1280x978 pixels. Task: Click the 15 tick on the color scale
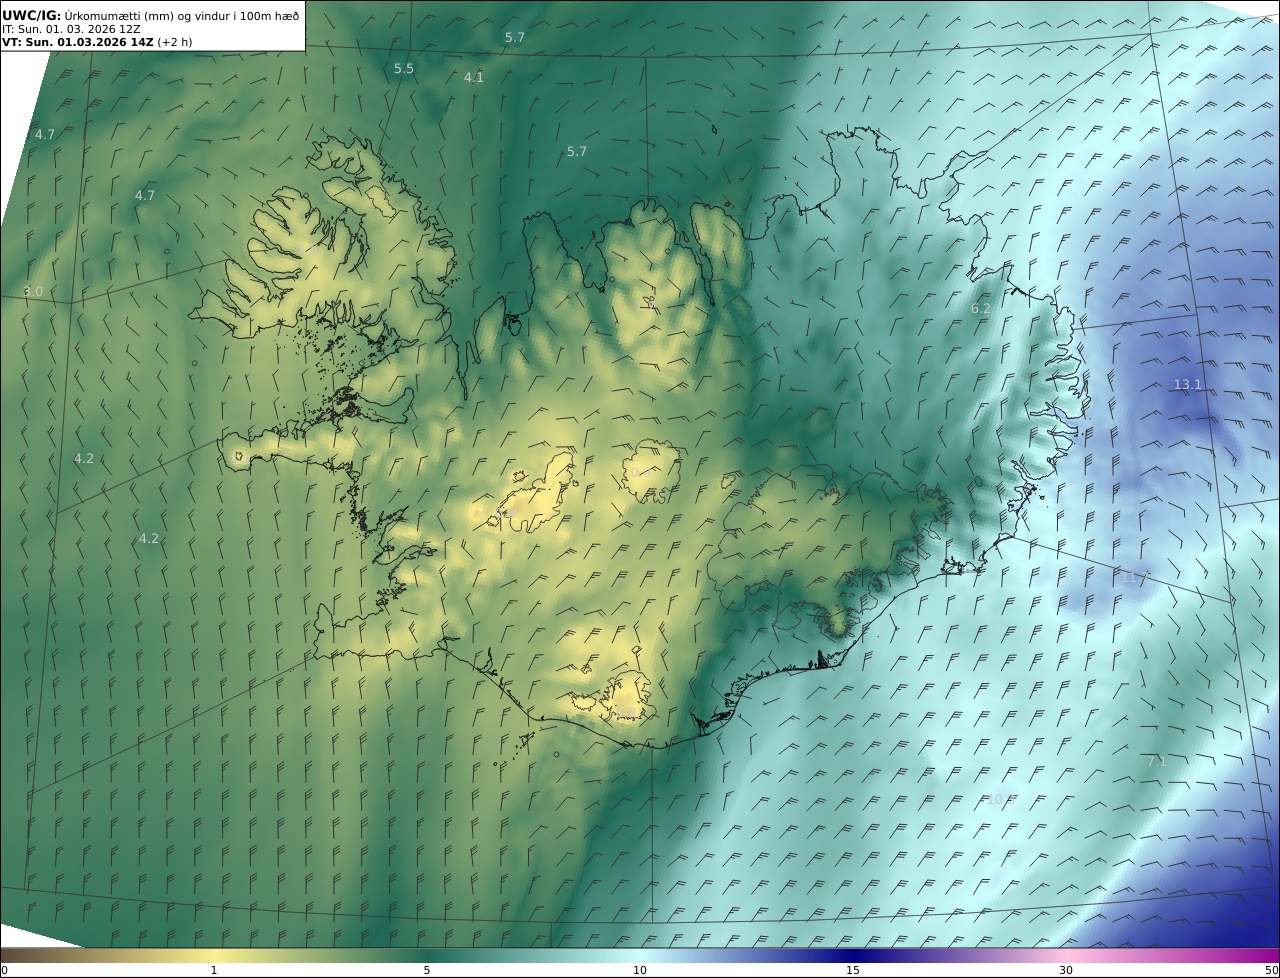click(853, 970)
